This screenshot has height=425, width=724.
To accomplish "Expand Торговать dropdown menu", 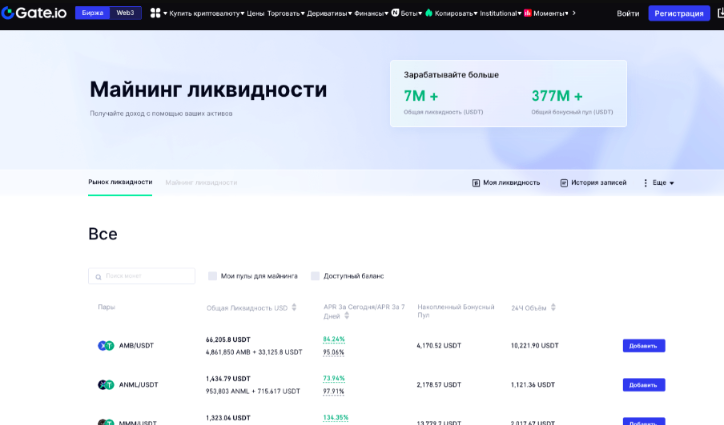I will [x=286, y=13].
